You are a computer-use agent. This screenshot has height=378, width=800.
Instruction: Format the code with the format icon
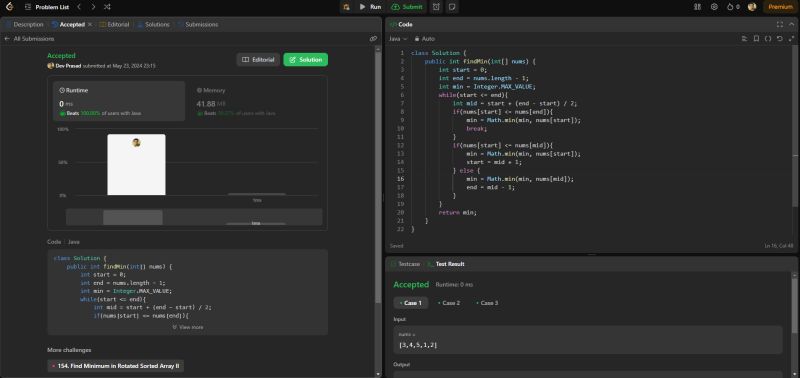point(744,39)
